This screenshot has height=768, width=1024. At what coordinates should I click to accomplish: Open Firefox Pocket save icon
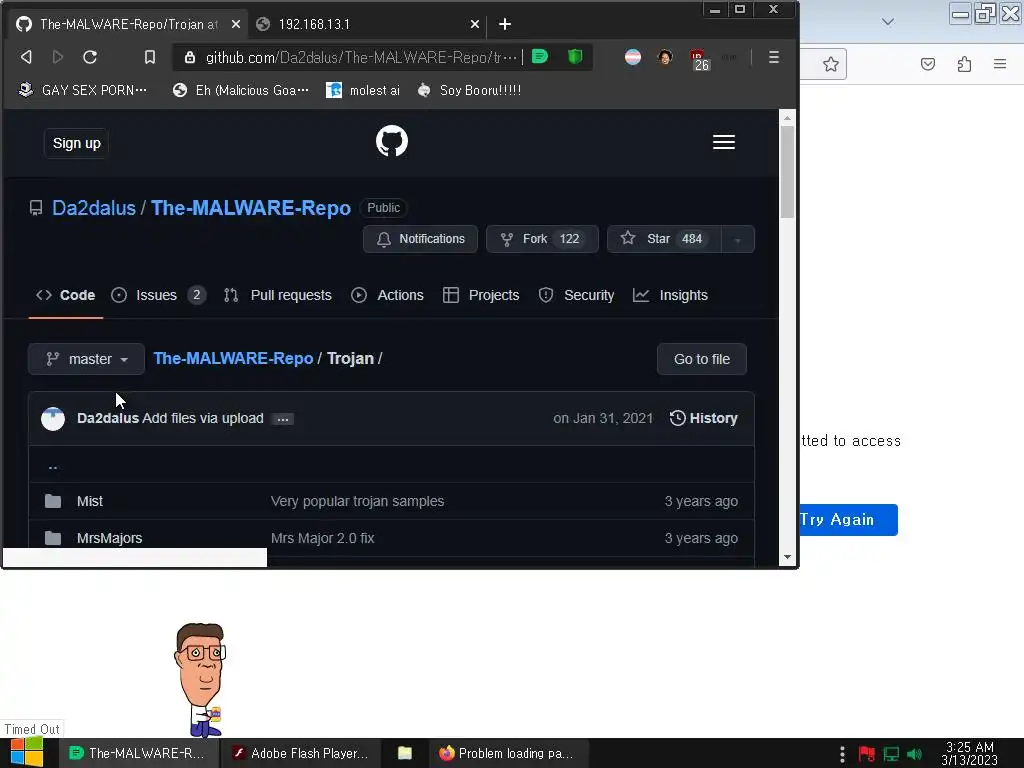[x=927, y=64]
